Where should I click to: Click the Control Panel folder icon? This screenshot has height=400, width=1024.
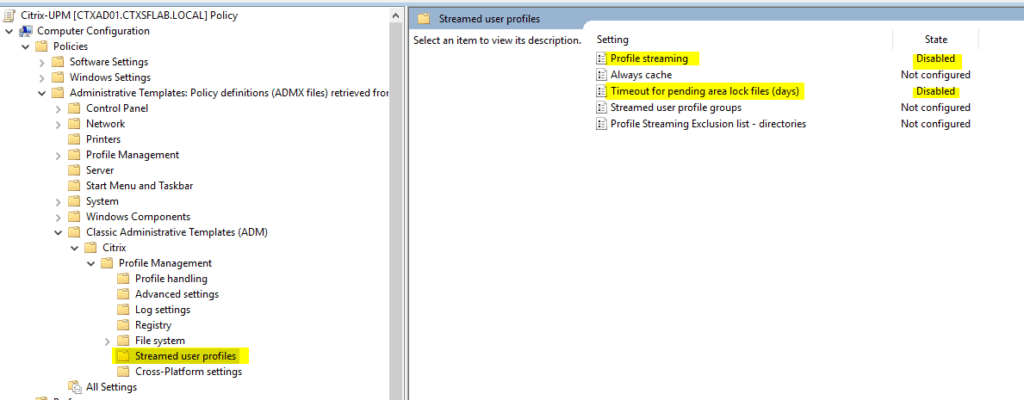(x=75, y=108)
